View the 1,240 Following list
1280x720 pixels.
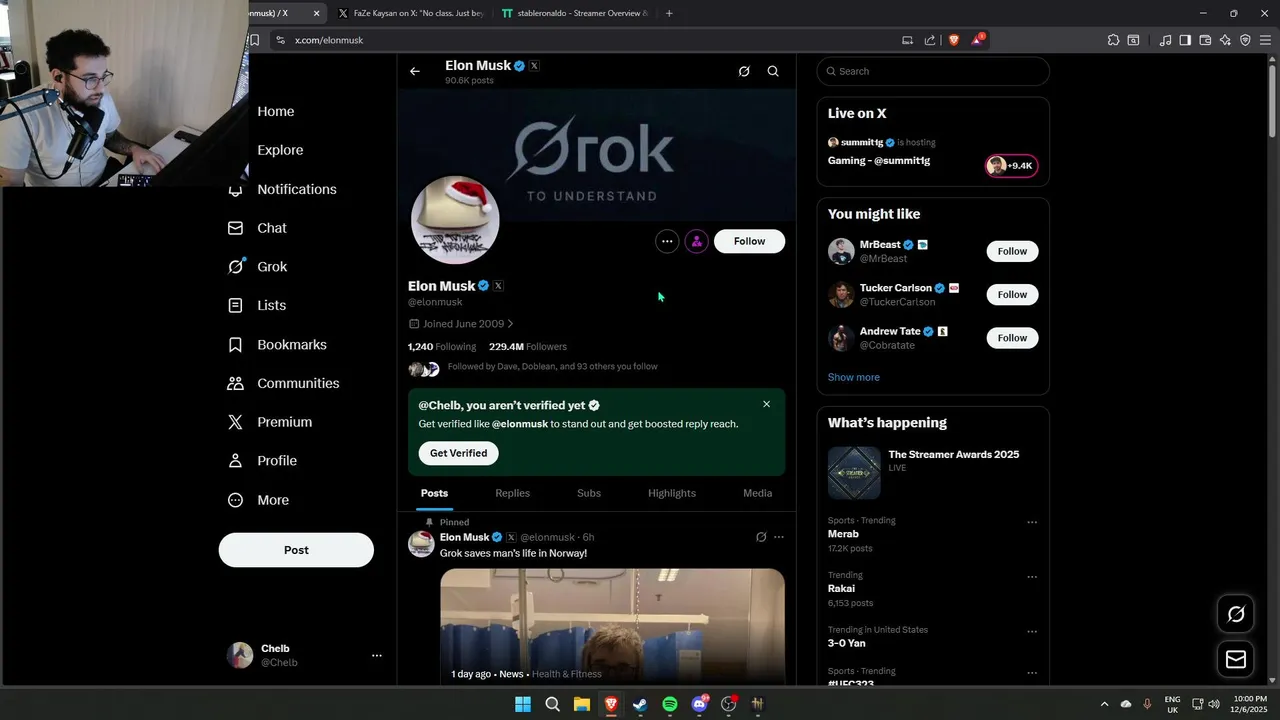(442, 347)
